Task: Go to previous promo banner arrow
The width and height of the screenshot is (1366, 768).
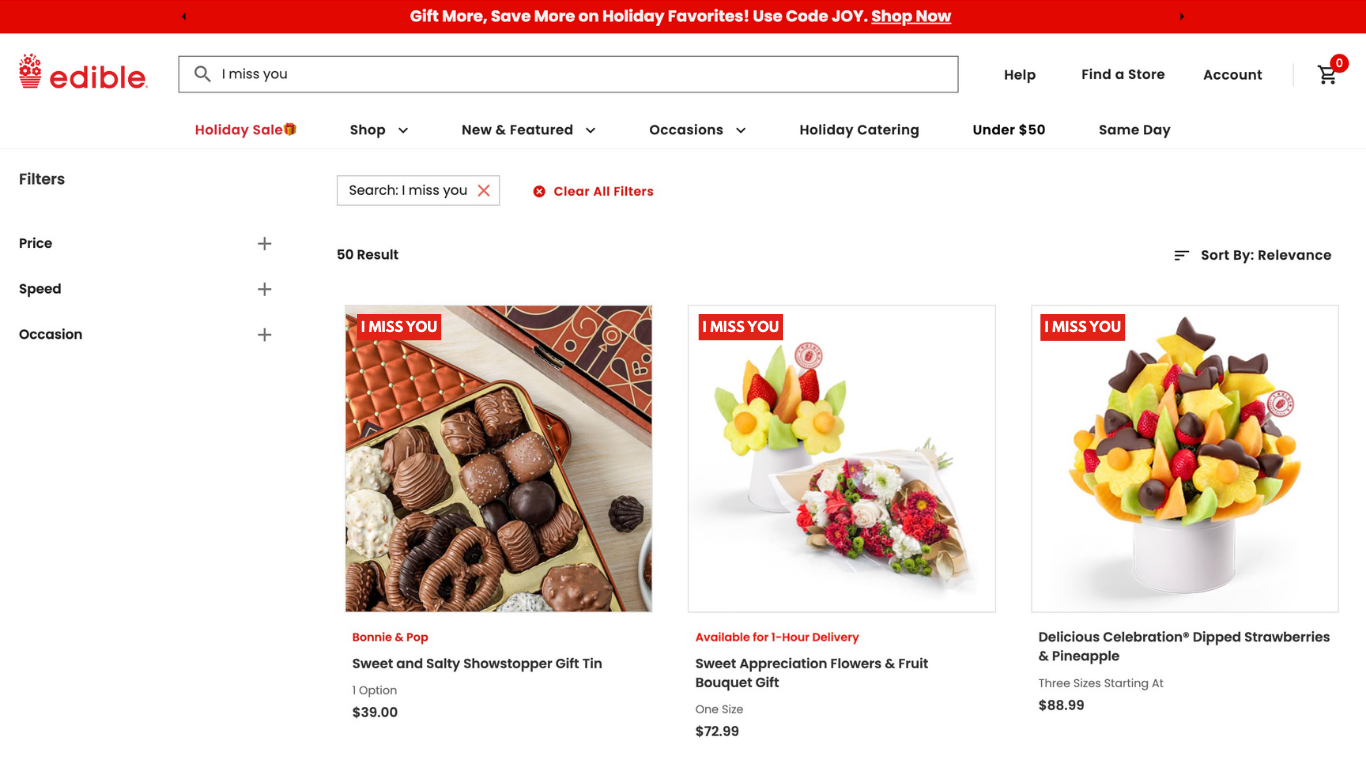Action: pyautogui.click(x=184, y=16)
